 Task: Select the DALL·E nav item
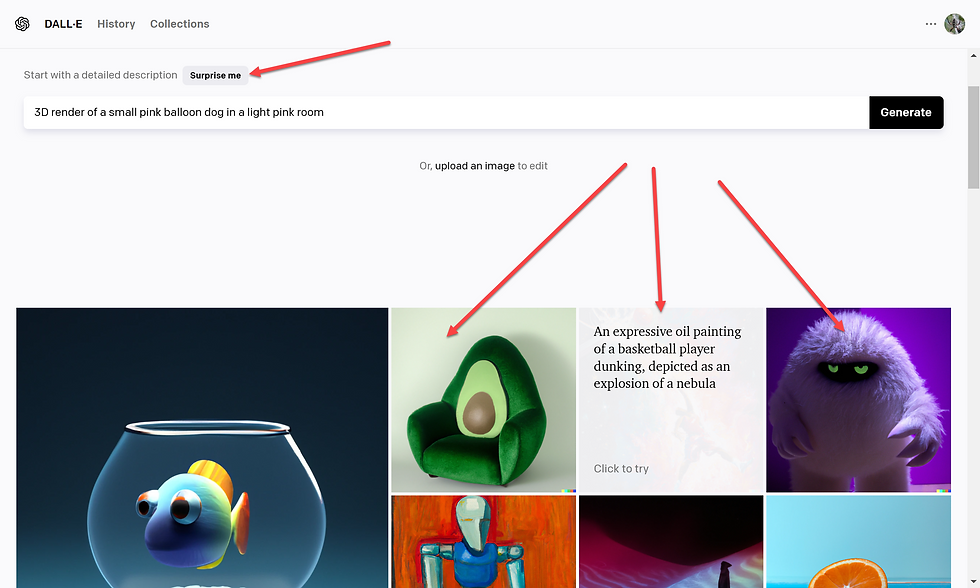(x=63, y=24)
